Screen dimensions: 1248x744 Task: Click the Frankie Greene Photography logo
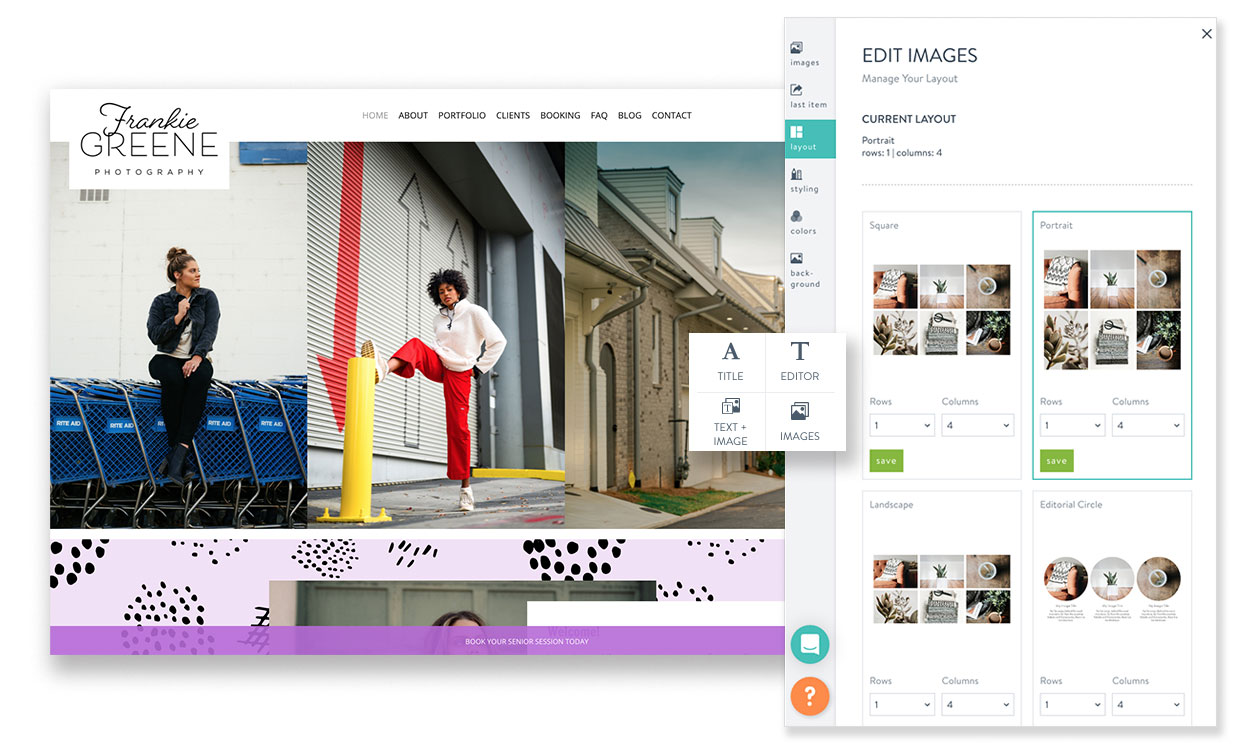point(149,140)
